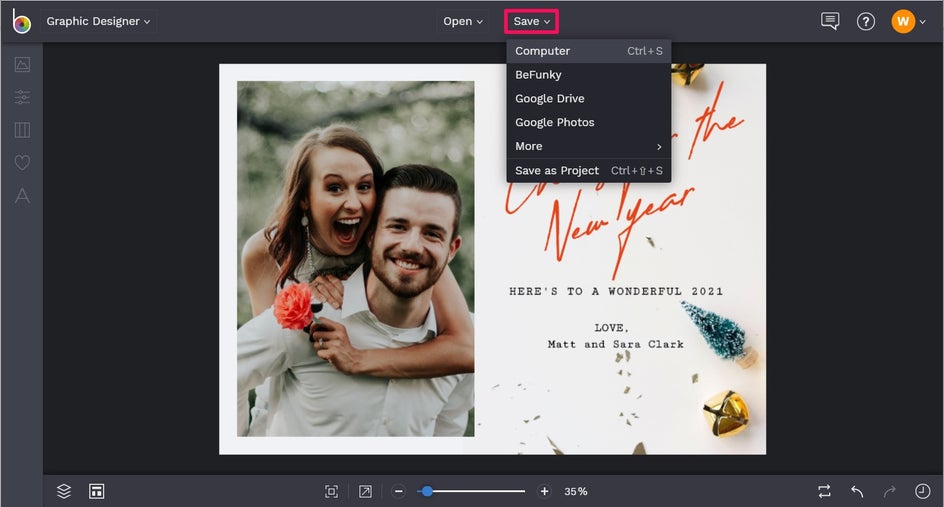Select the "LOVE," text line
The height and width of the screenshot is (507, 944).
coord(611,328)
